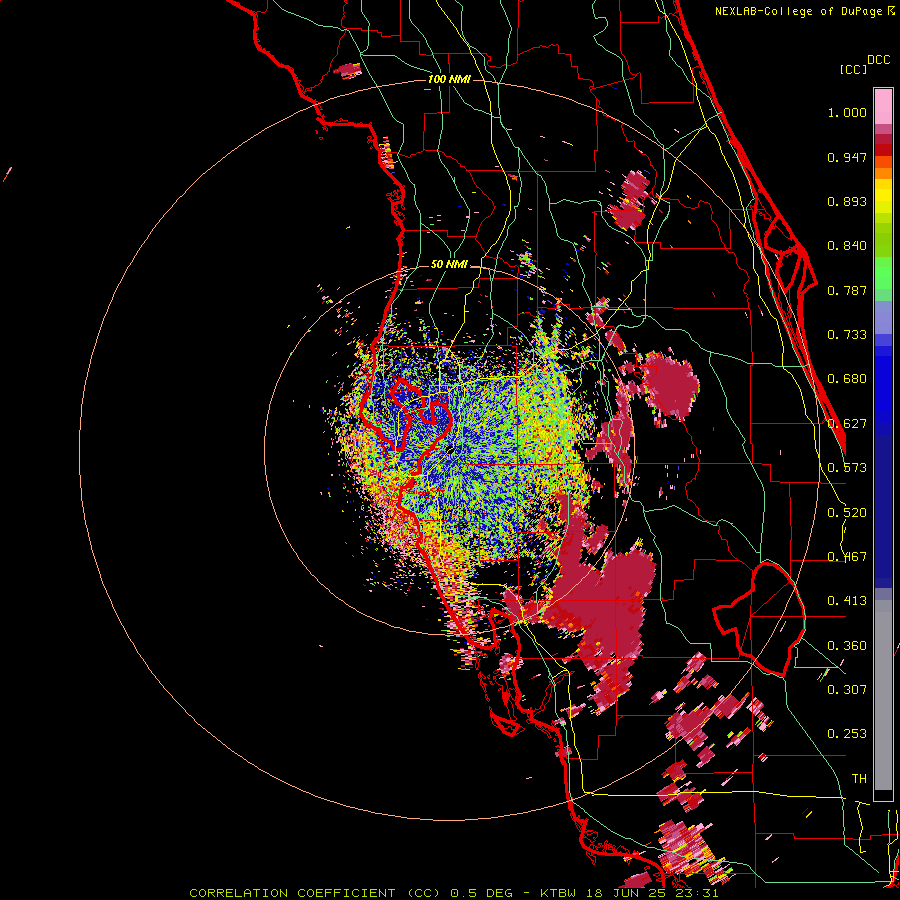Click the DCC label above color bar
The width and height of the screenshot is (900, 900).
click(879, 60)
